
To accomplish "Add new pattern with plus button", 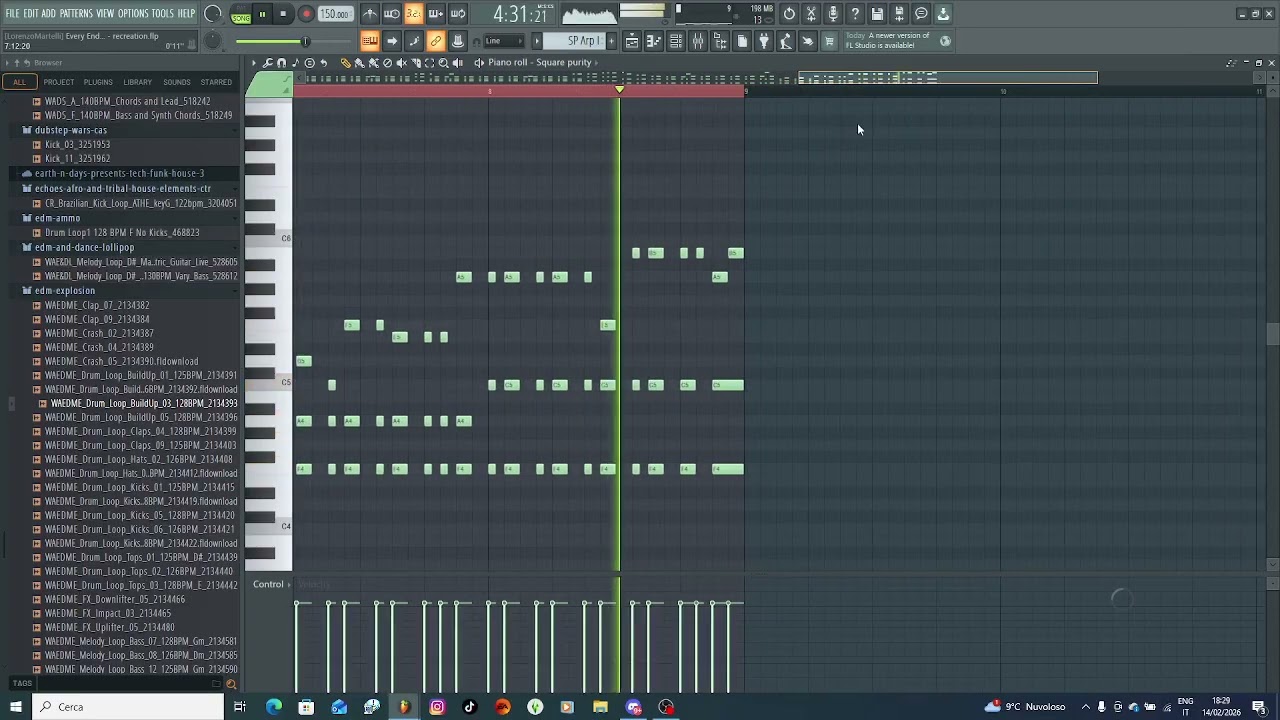I will pyautogui.click(x=610, y=41).
